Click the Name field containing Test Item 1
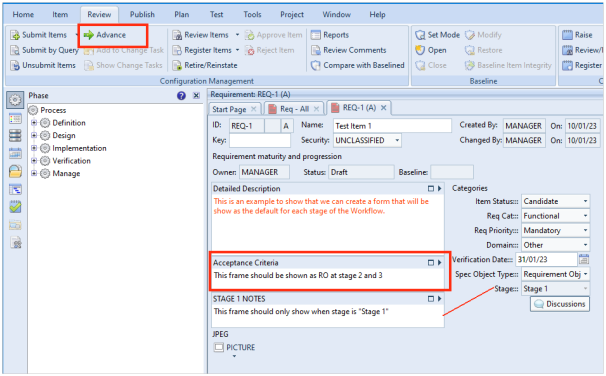The height and width of the screenshot is (376, 606). (x=392, y=126)
